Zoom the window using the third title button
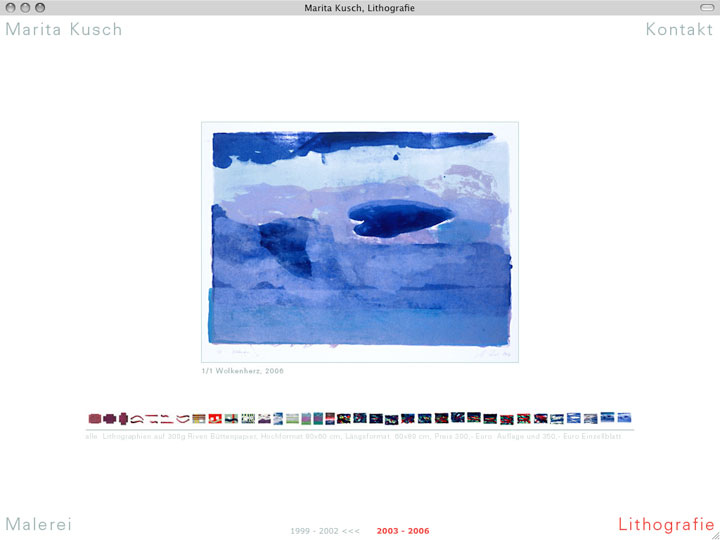 click(40, 8)
